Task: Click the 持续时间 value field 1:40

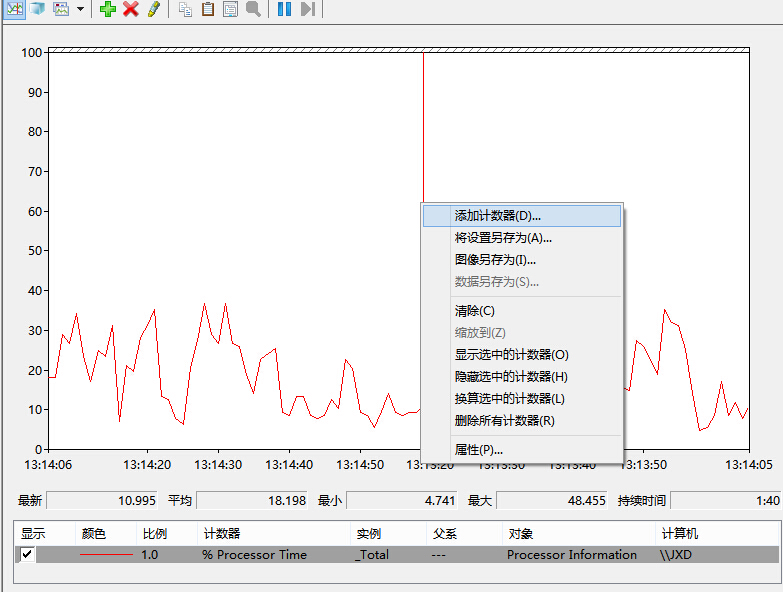Action: (x=726, y=500)
